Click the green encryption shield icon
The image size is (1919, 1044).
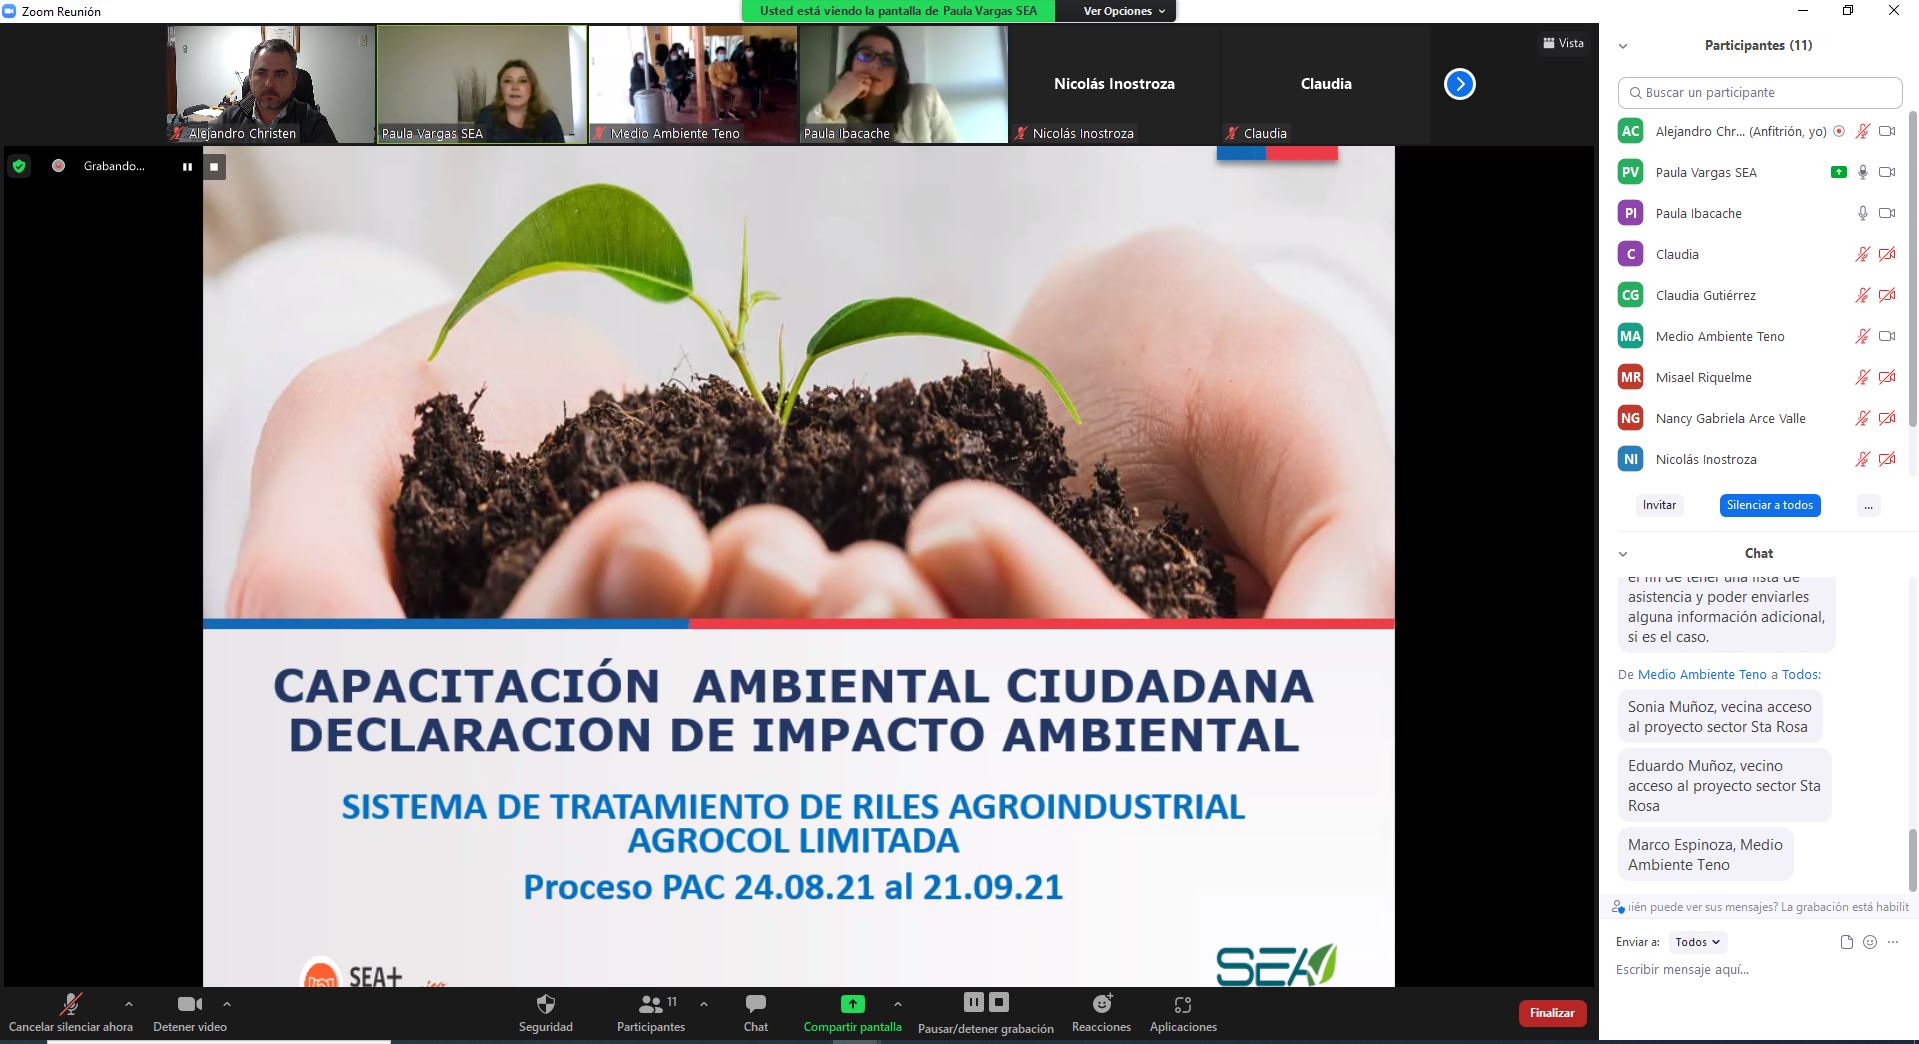[19, 166]
